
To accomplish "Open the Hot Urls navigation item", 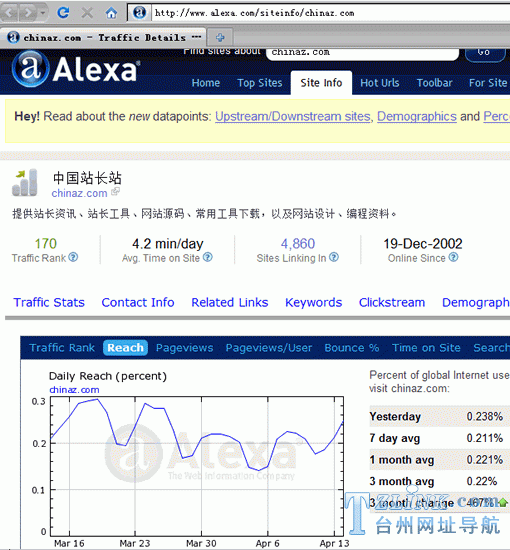I will coord(380,83).
